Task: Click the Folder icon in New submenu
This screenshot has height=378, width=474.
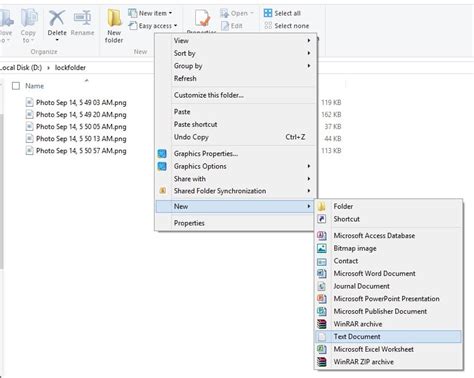Action: 322,206
